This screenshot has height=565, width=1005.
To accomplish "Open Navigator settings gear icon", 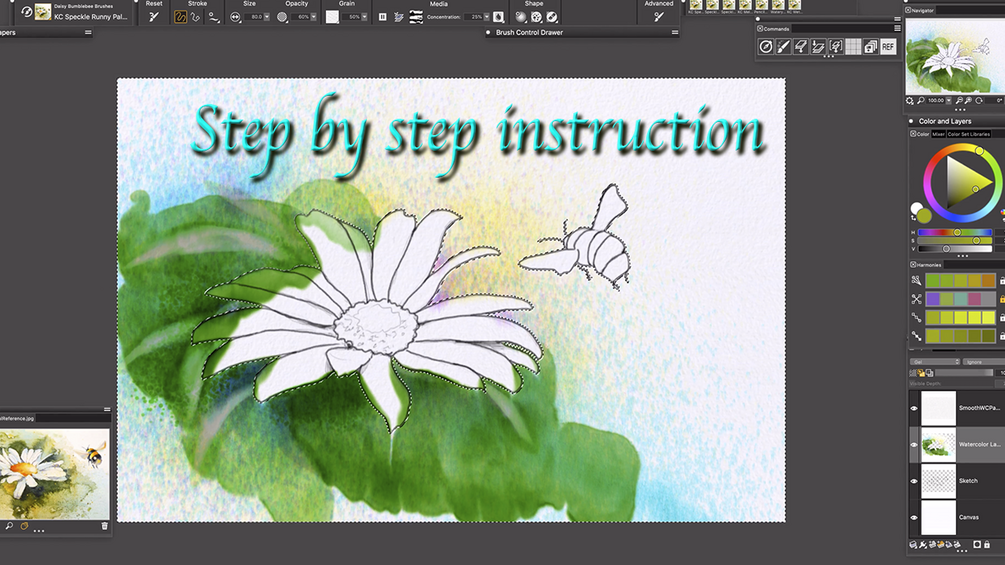I will click(x=909, y=101).
